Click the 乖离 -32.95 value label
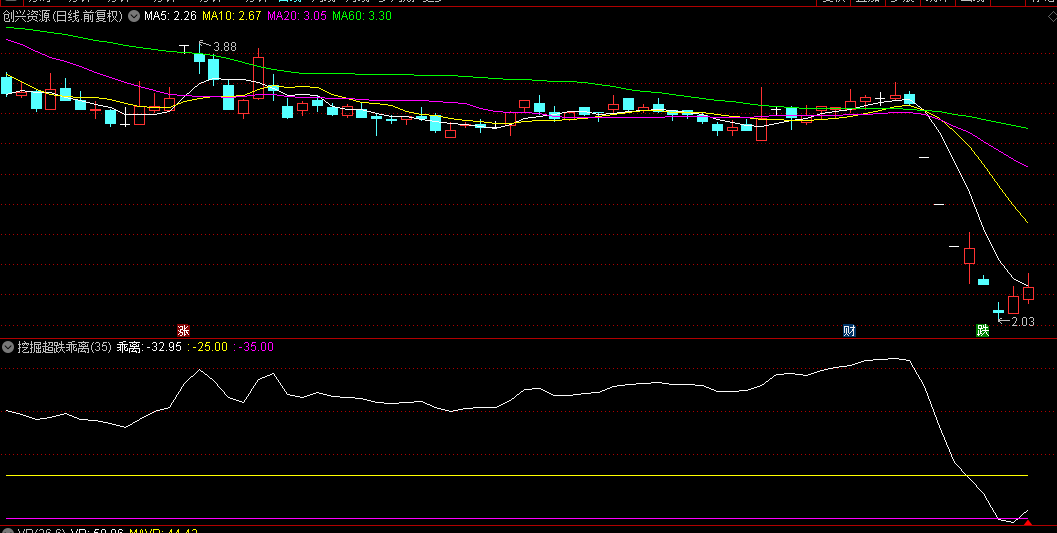Screen dimensions: 1057x533 [x=150, y=347]
